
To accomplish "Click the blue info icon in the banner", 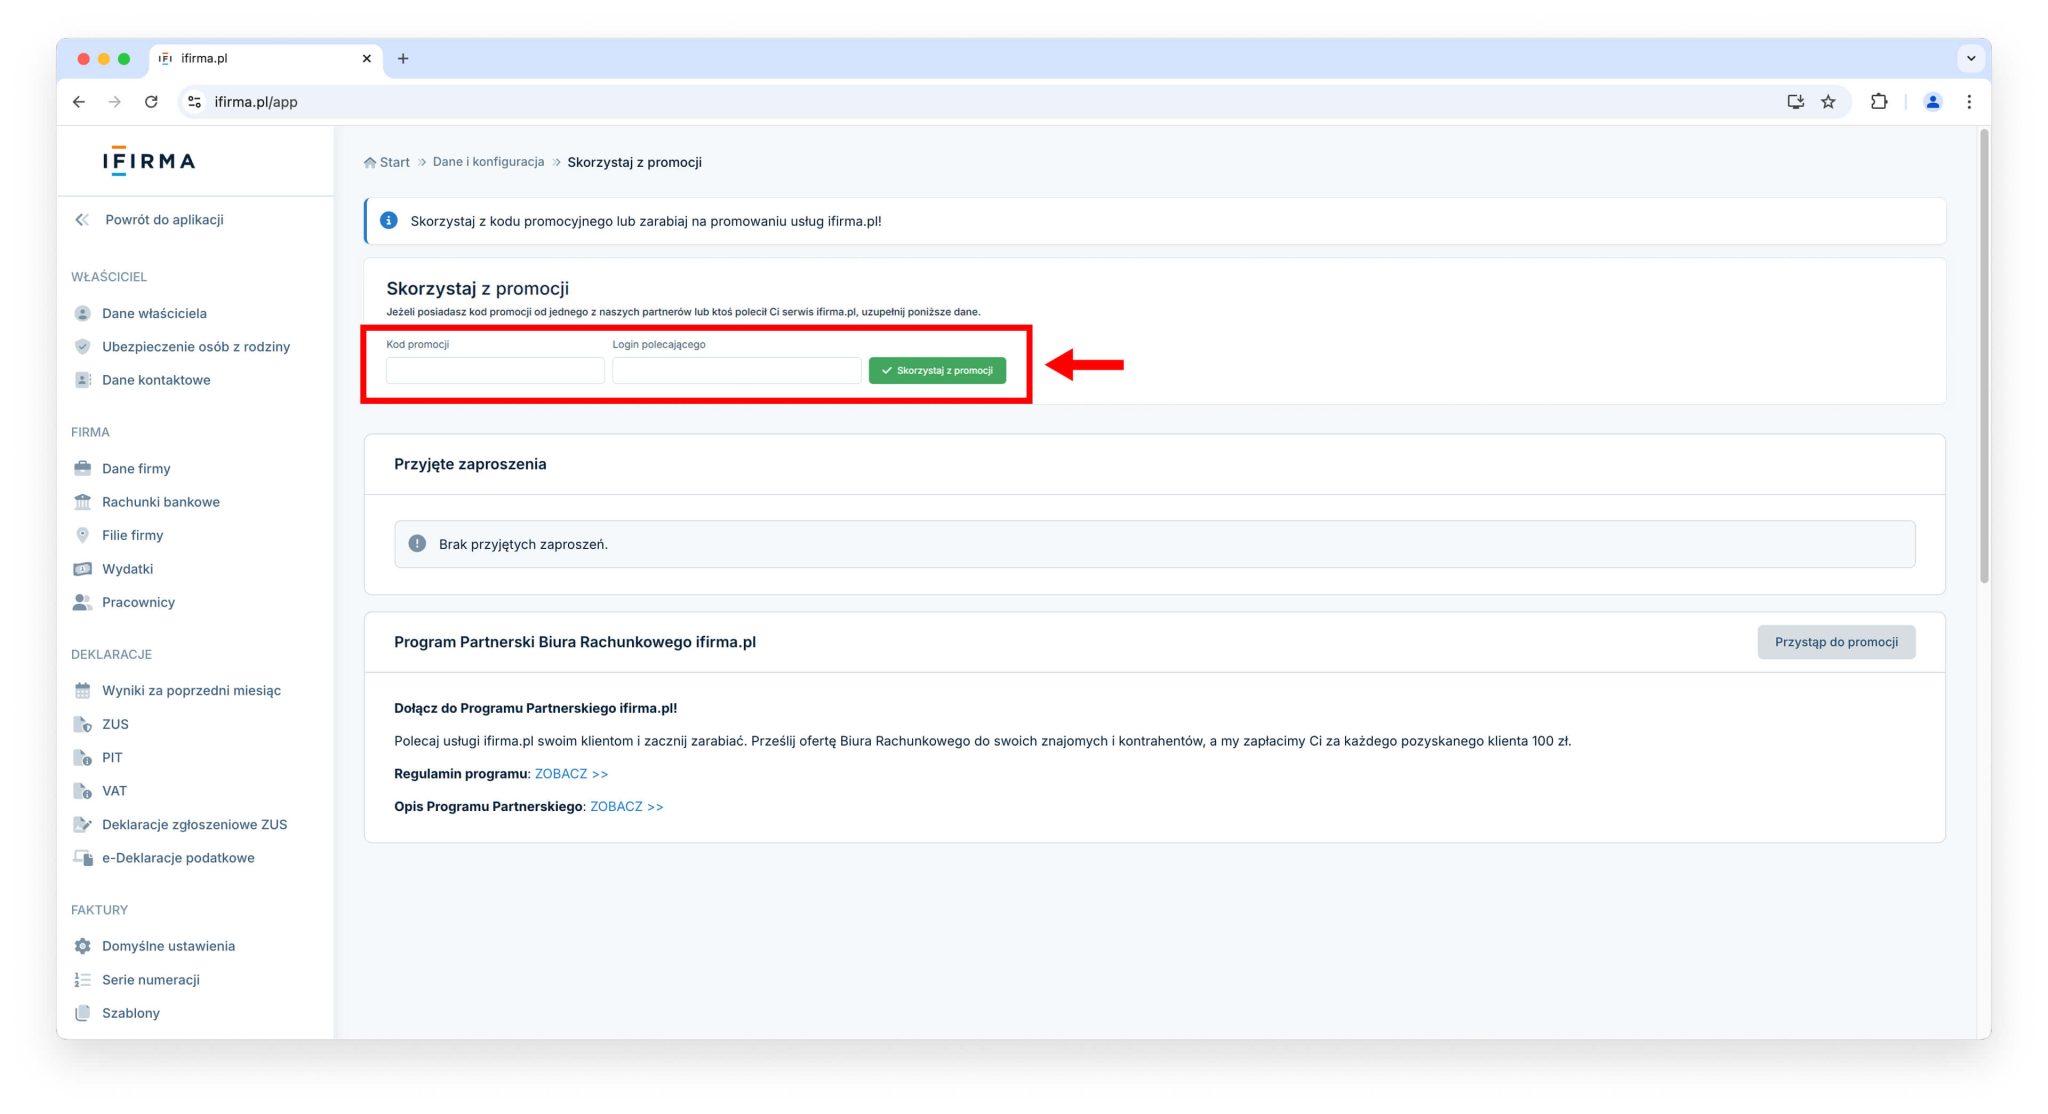I will [x=389, y=220].
